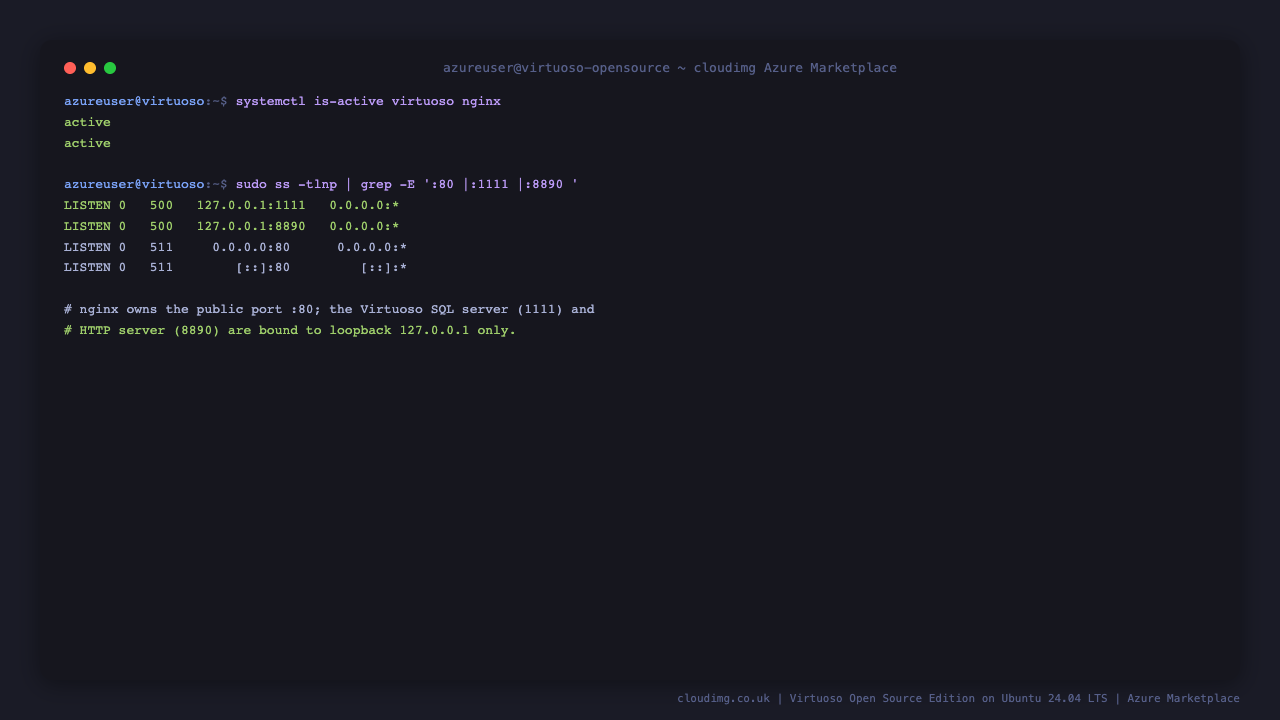Click the 127.0.0.1:1111 listen address
This screenshot has height=720, width=1280.
(251, 205)
